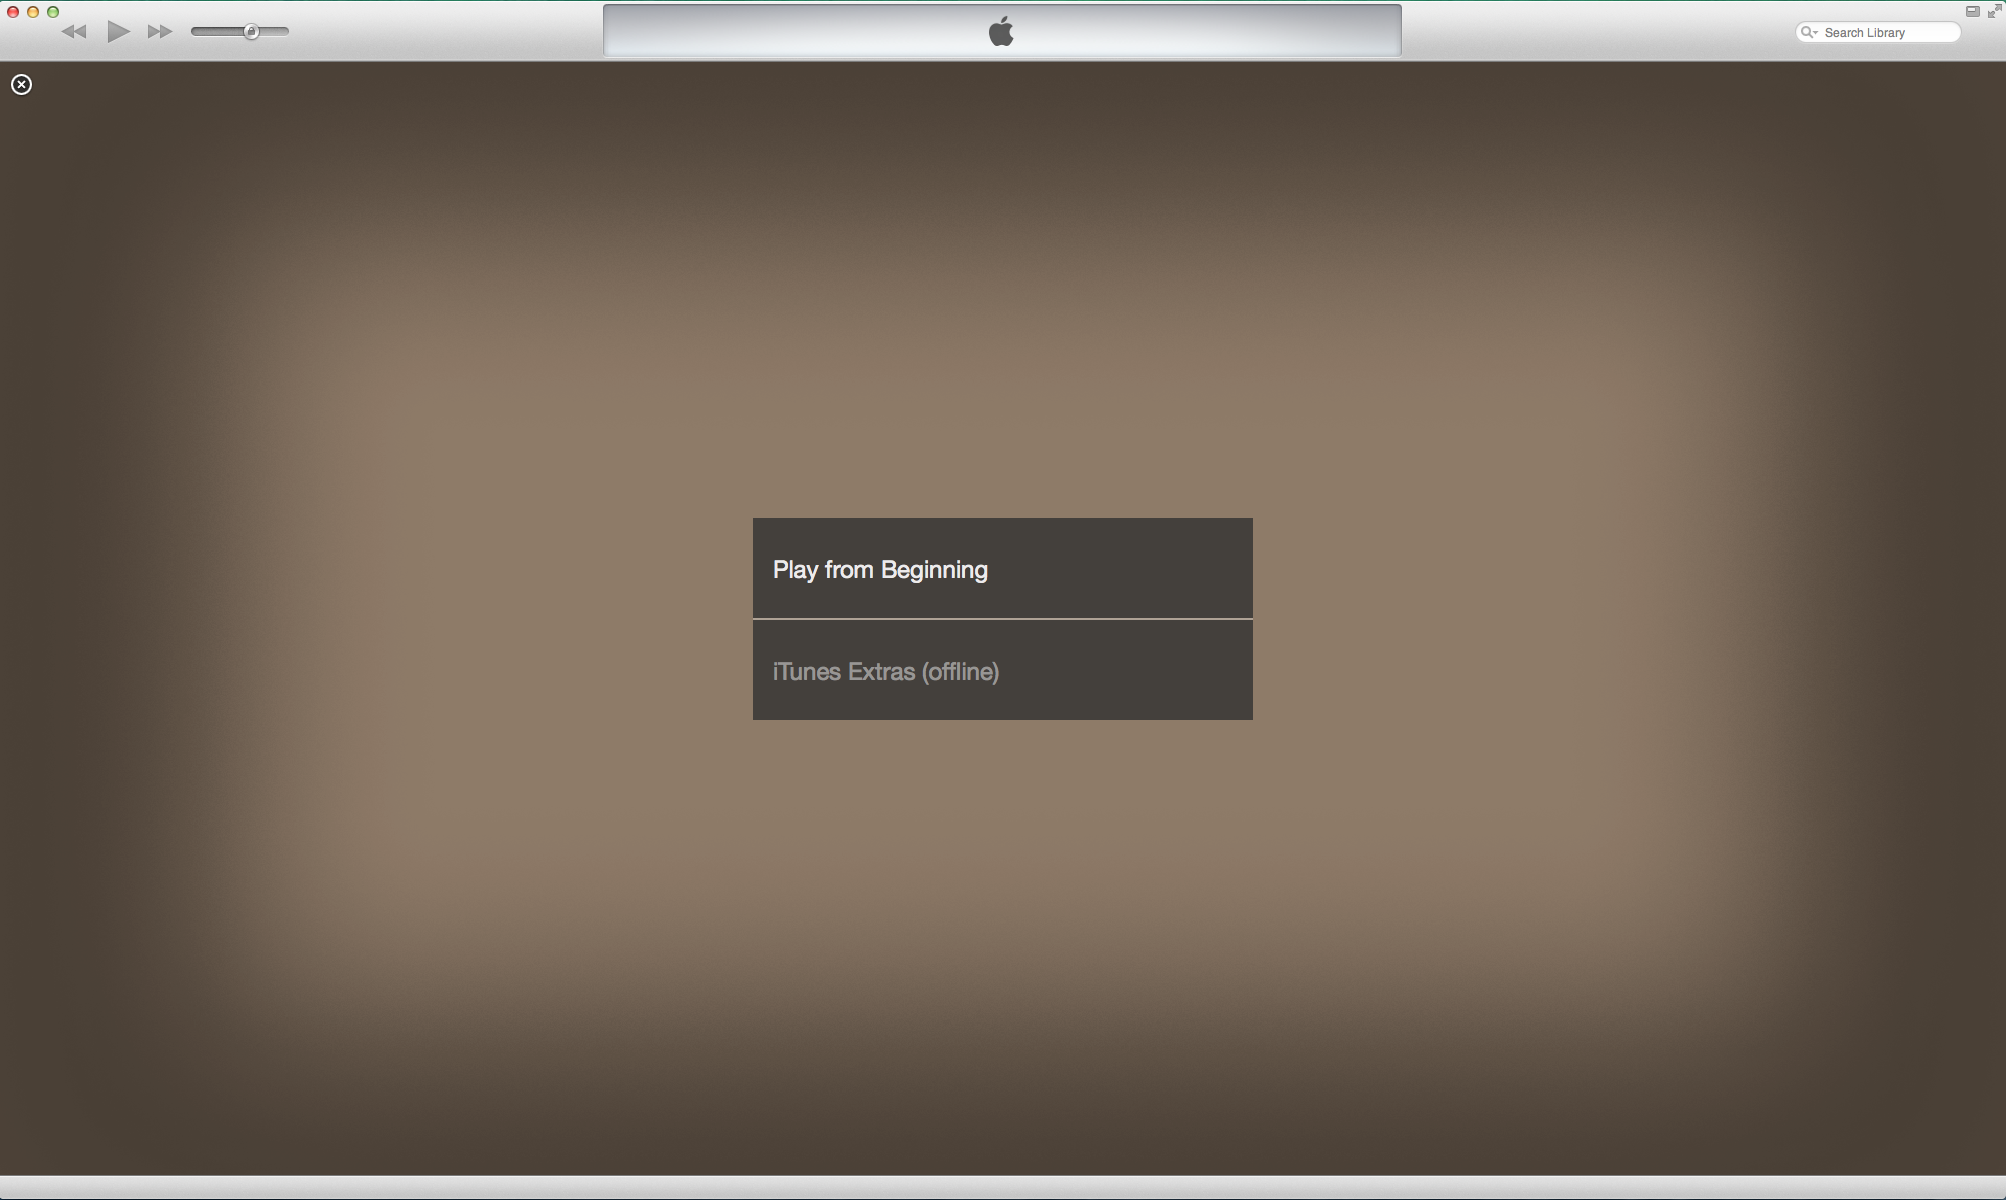Open search options magnifier dropdown
2006x1200 pixels.
[1809, 33]
